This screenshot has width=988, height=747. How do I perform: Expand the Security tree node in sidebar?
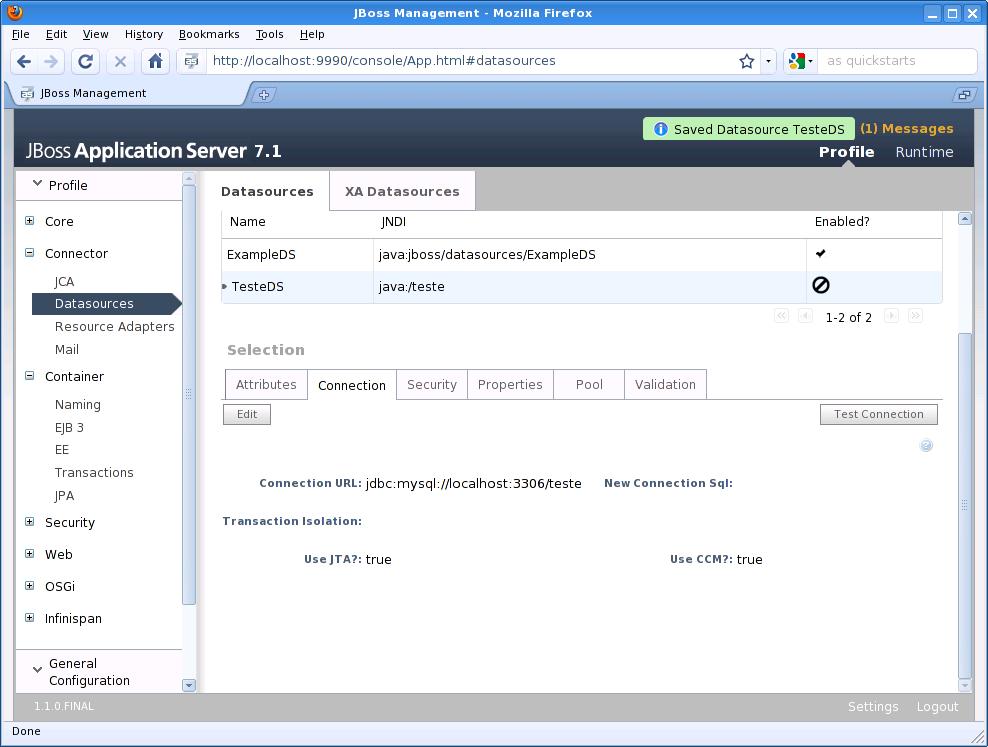(x=30, y=522)
